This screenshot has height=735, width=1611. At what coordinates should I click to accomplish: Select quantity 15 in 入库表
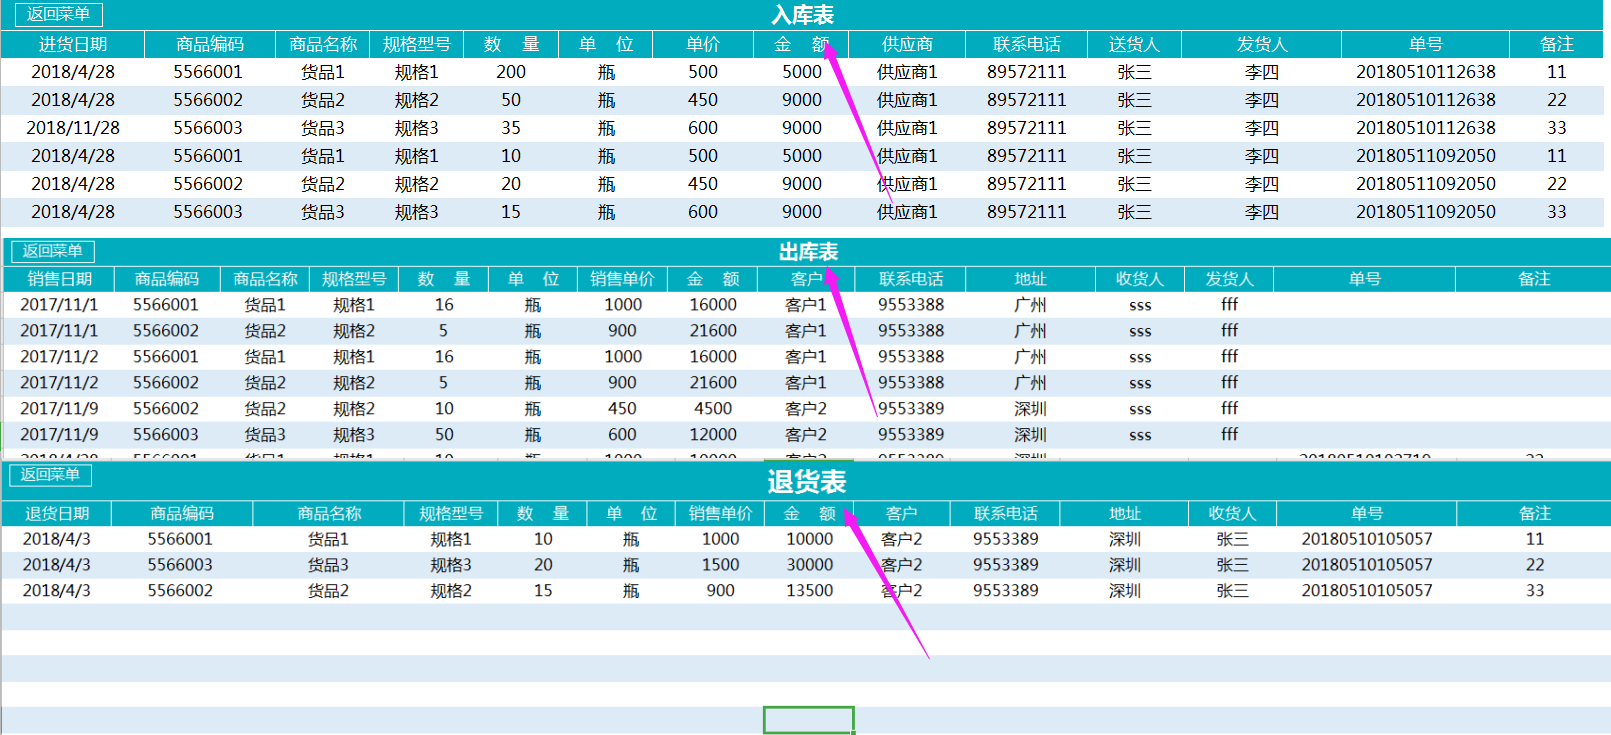click(511, 212)
